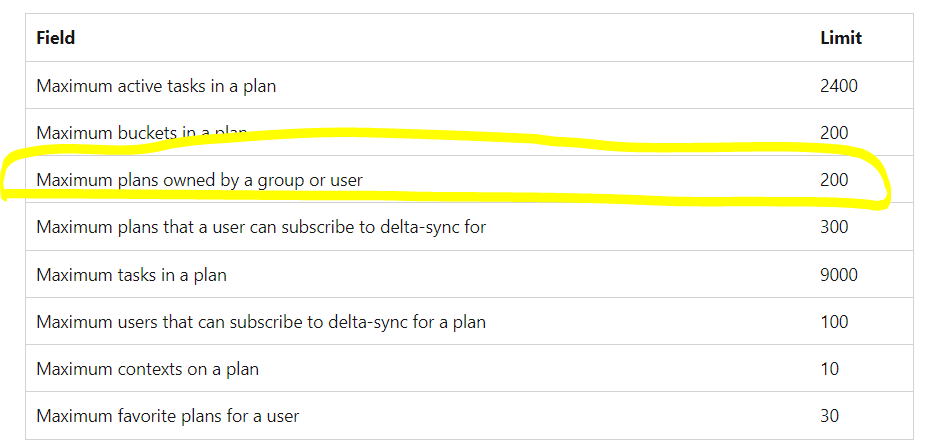Select the "Maximum contexts on a plan" field
The height and width of the screenshot is (447, 947).
pos(147,369)
